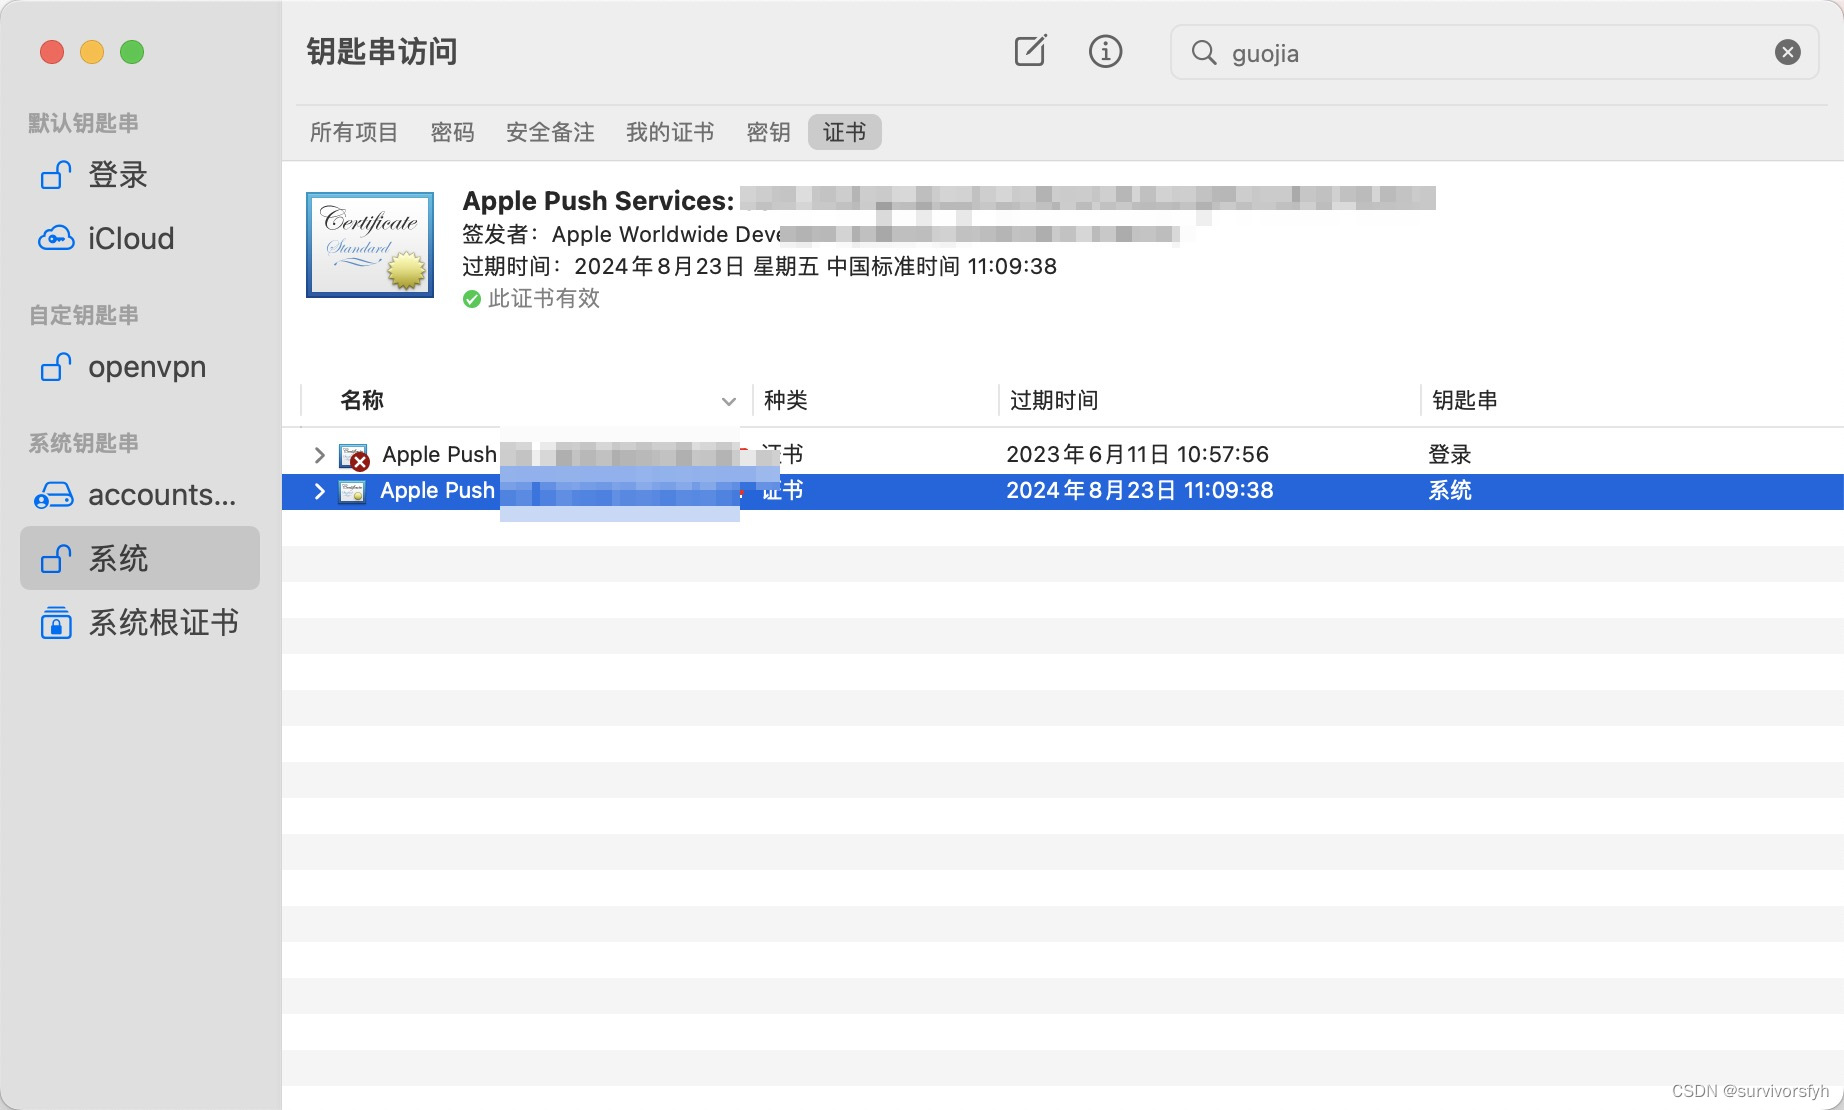Click the search field containing guojia

click(x=1494, y=52)
